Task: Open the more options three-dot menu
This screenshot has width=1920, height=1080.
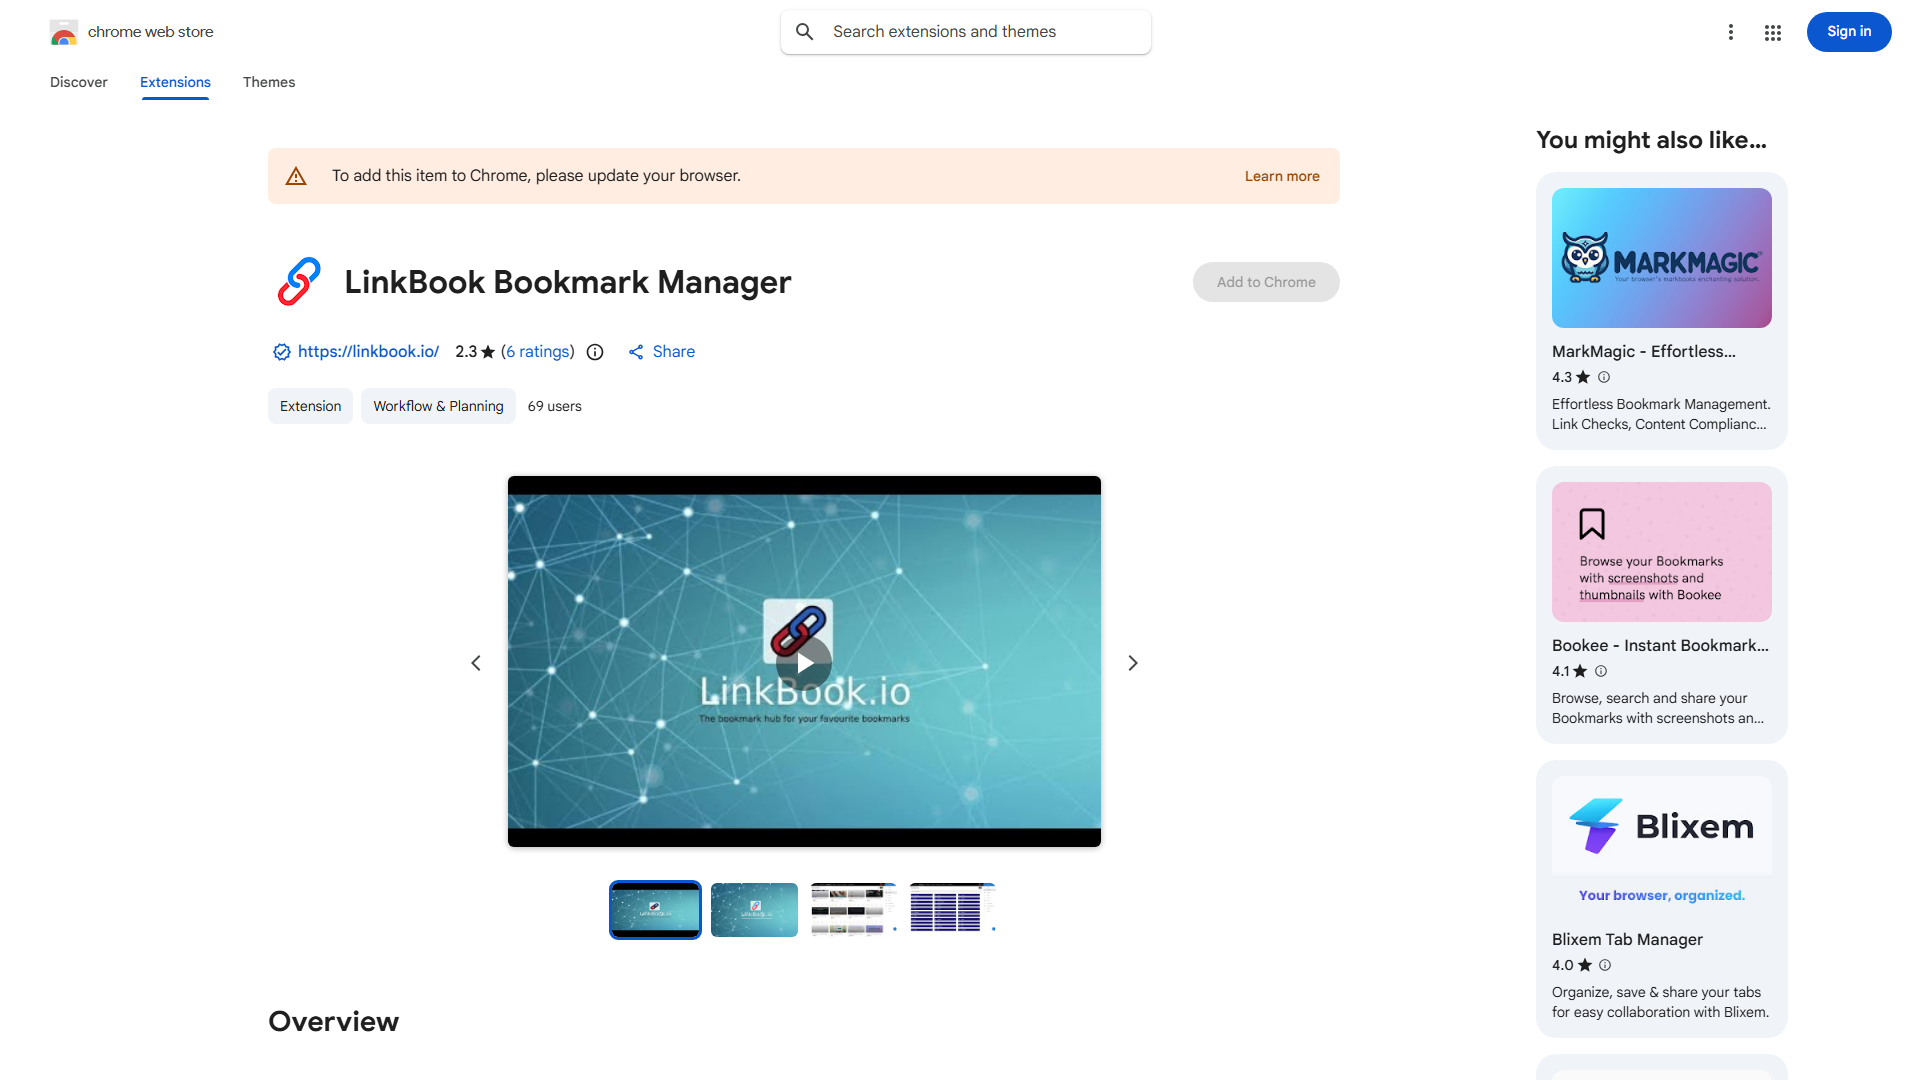Action: pyautogui.click(x=1731, y=32)
